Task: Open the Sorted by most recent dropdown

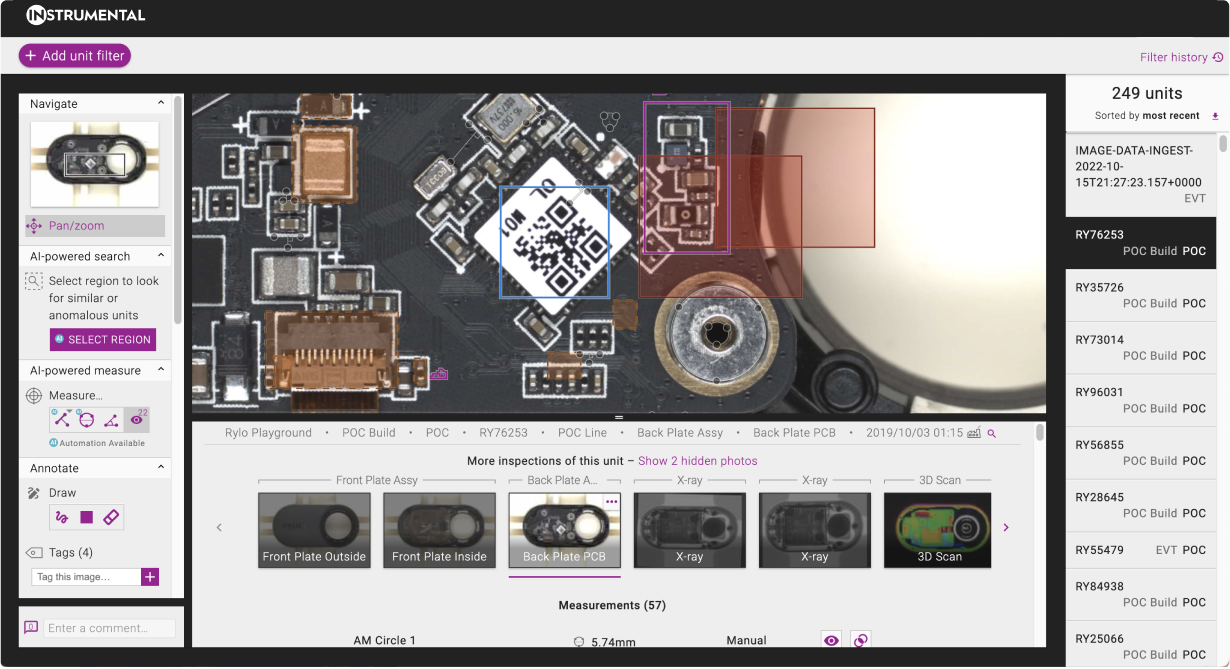Action: pyautogui.click(x=1147, y=116)
